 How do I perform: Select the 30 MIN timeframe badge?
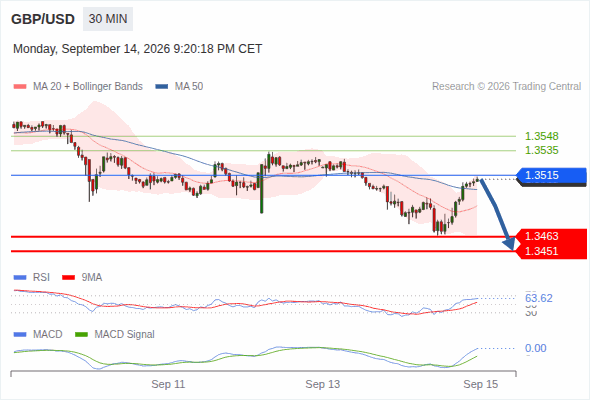(108, 19)
